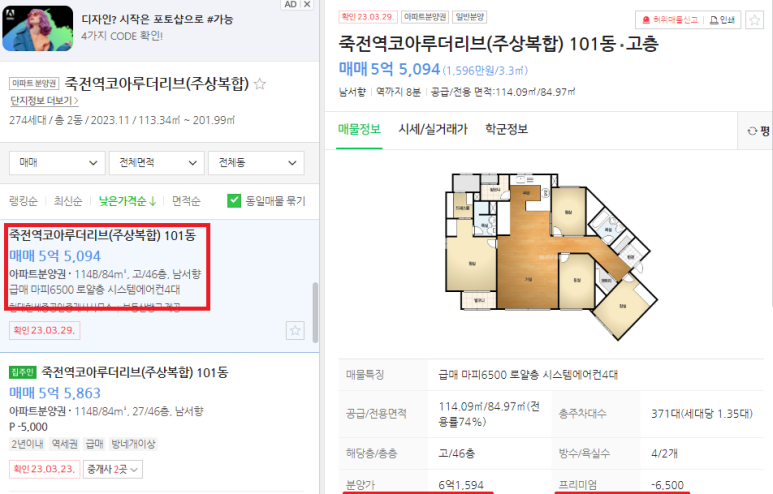Click the star icon in first listing card
Viewport: 773px width, 494px height.
tap(295, 330)
